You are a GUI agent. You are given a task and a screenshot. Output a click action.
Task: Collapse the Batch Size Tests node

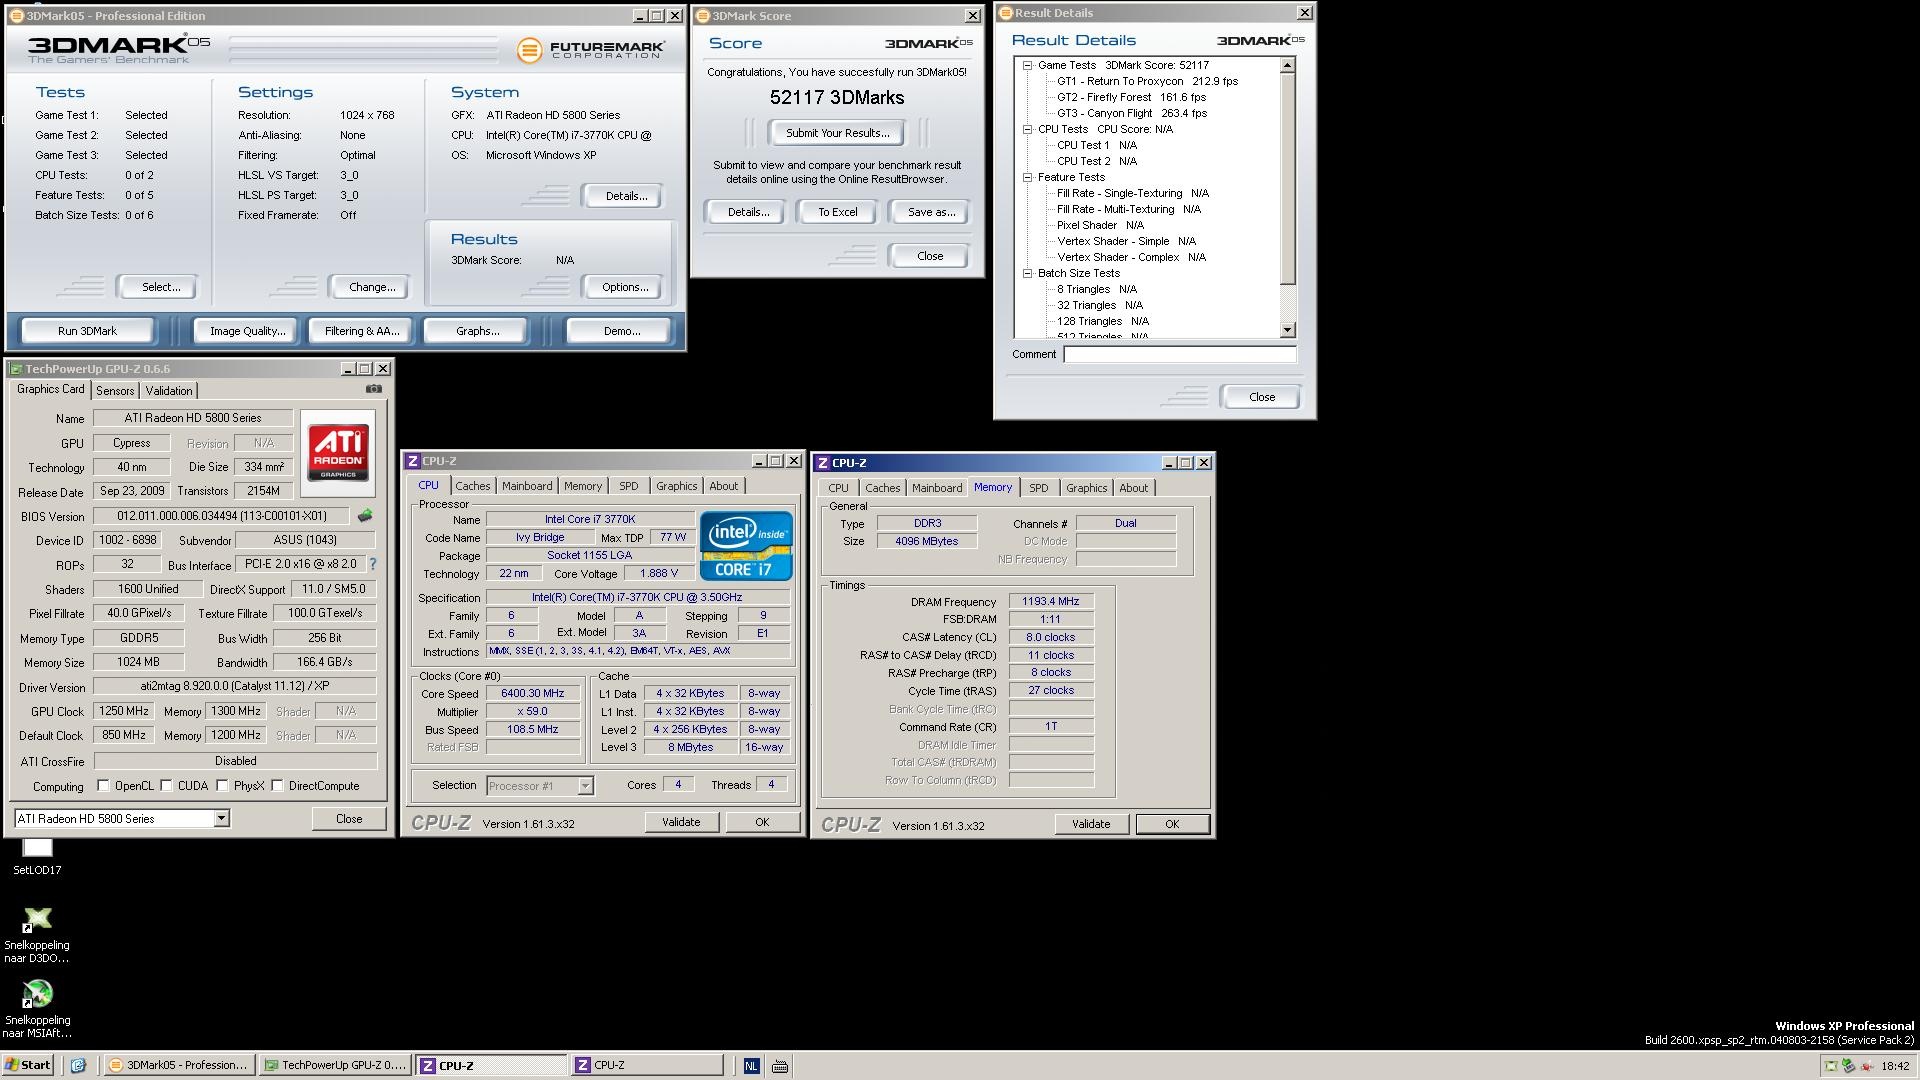click(1027, 273)
